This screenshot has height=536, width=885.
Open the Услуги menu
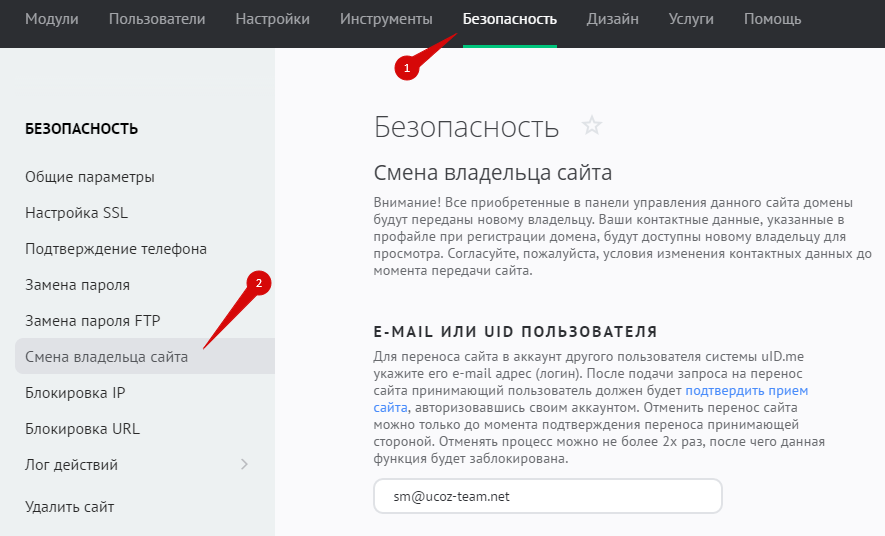(691, 19)
